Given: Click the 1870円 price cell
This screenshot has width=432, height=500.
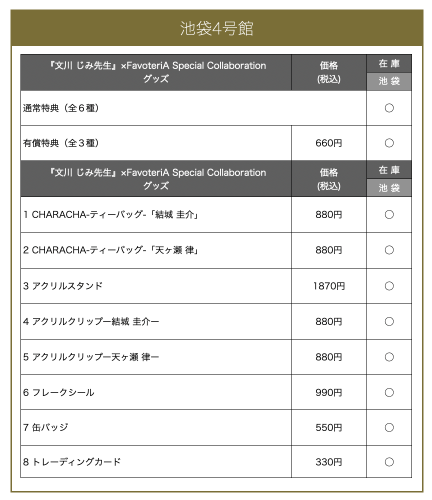Looking at the screenshot, I should tap(329, 286).
